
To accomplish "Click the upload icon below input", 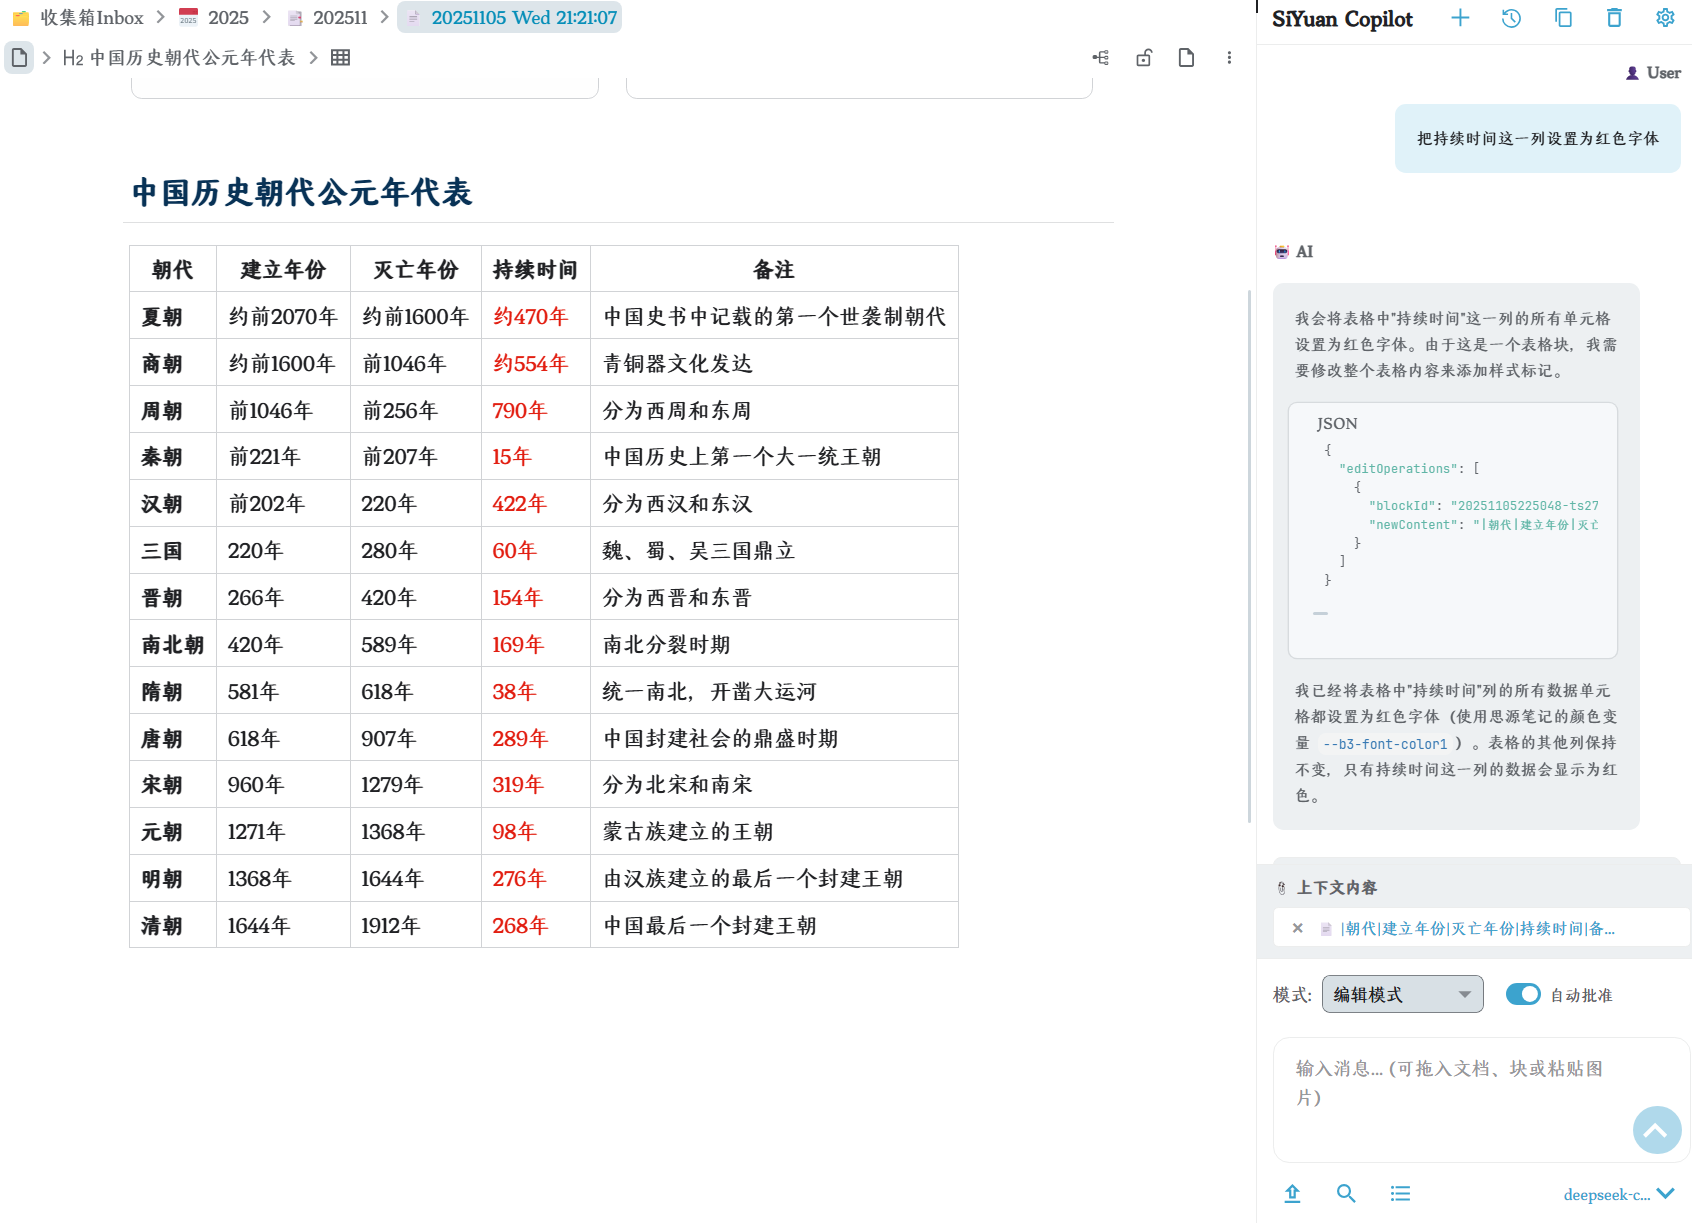I will pyautogui.click(x=1292, y=1193).
